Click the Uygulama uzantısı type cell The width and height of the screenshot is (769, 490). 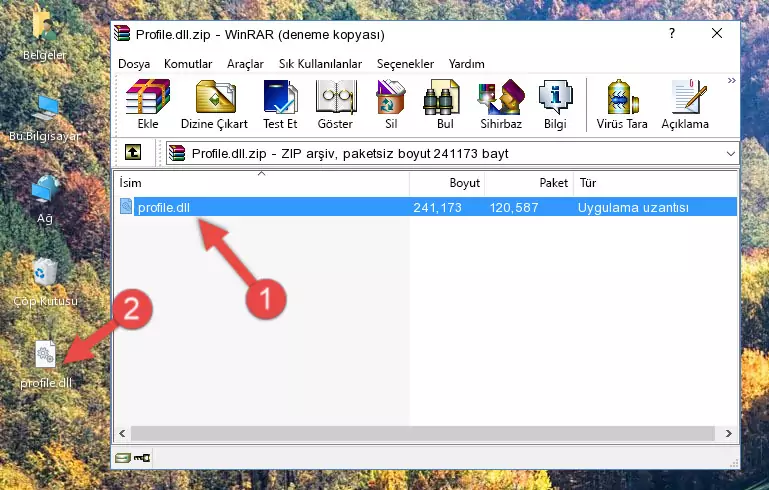[x=633, y=207]
